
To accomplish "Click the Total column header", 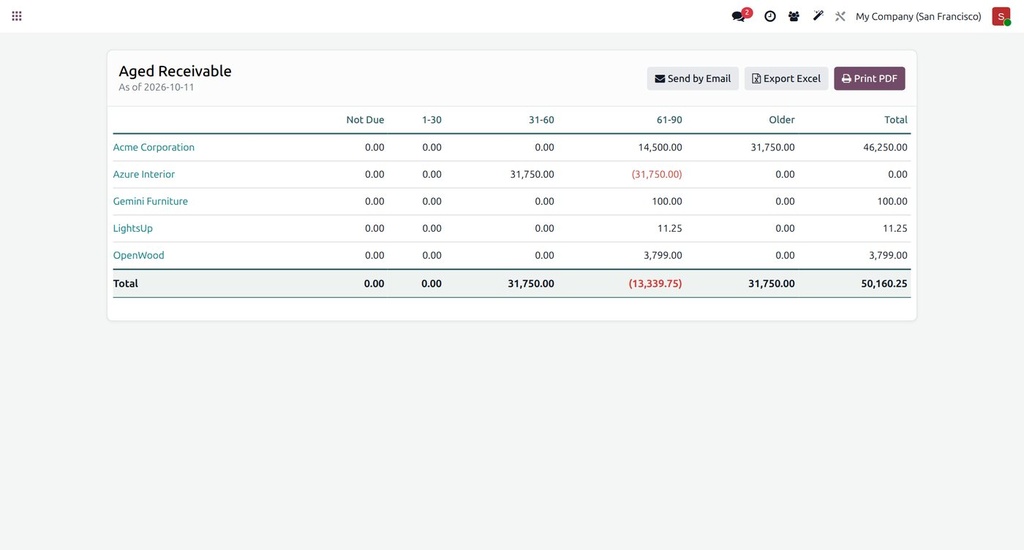I will [x=895, y=120].
